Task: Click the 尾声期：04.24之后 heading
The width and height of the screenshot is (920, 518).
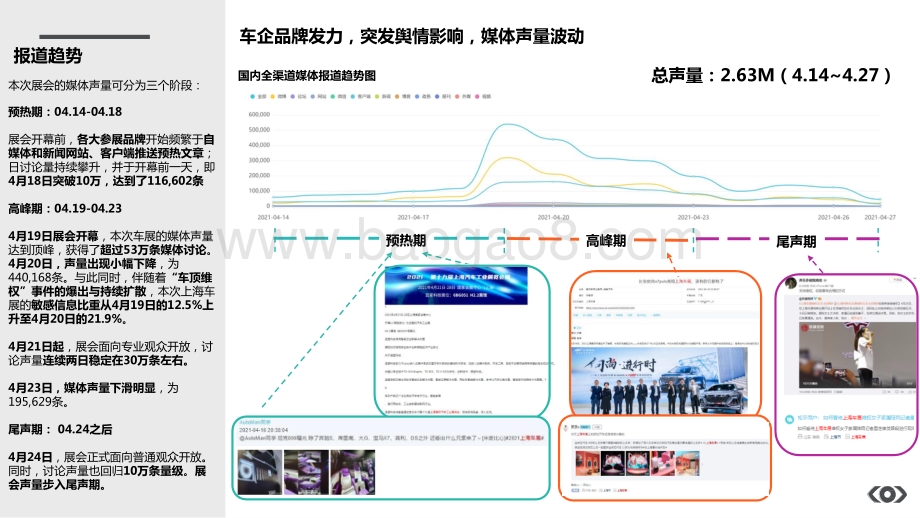Action: pos(60,429)
